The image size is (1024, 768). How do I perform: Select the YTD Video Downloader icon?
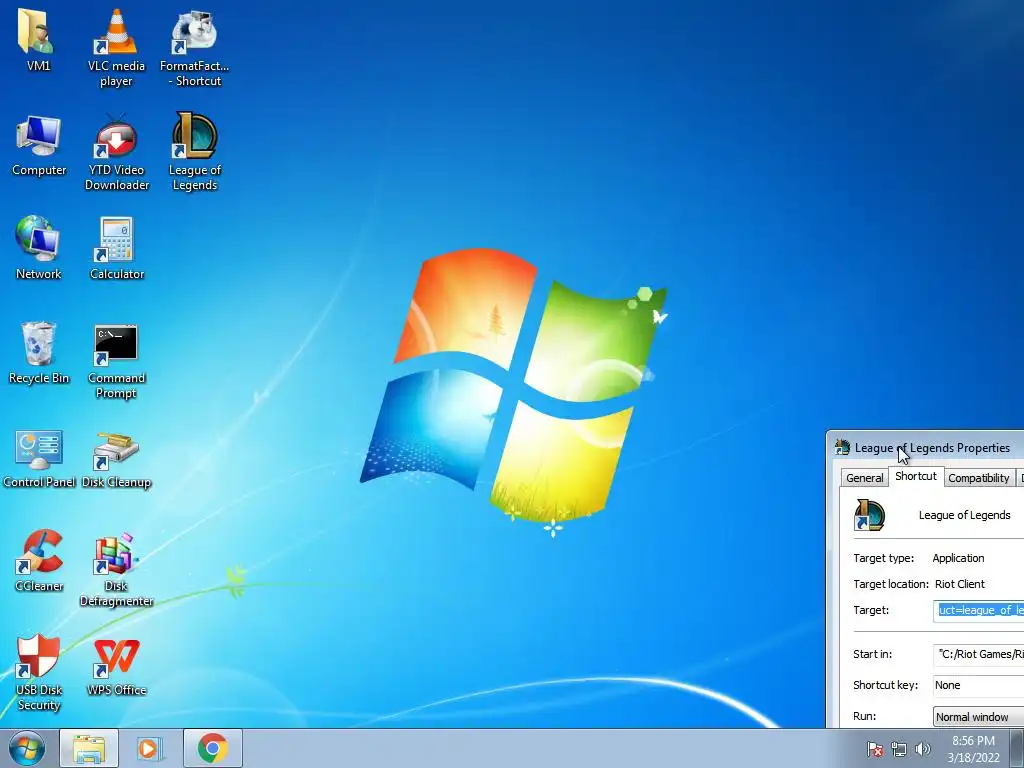[x=116, y=152]
